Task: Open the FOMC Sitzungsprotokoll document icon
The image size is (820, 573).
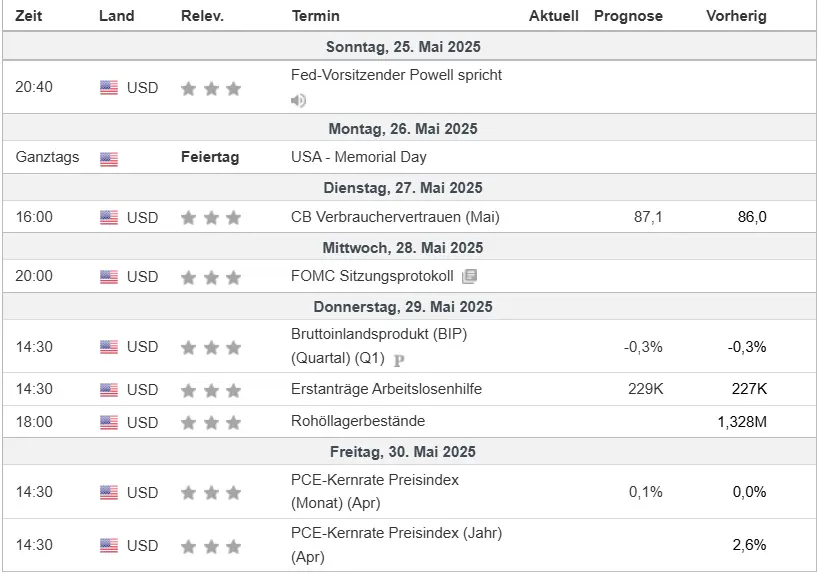Action: (469, 276)
